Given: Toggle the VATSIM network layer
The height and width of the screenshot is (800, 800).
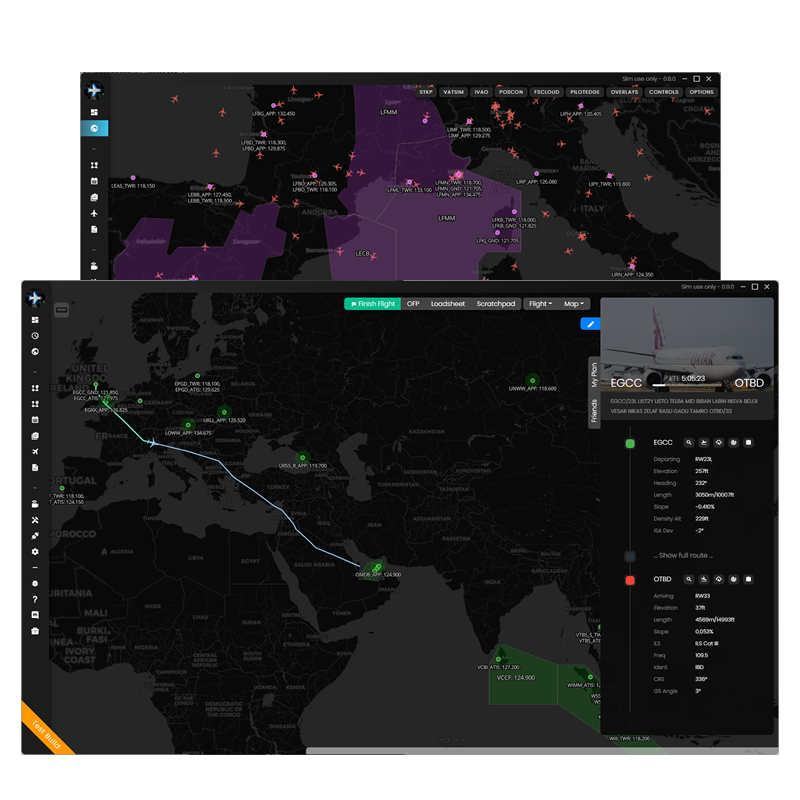Looking at the screenshot, I should [x=453, y=92].
